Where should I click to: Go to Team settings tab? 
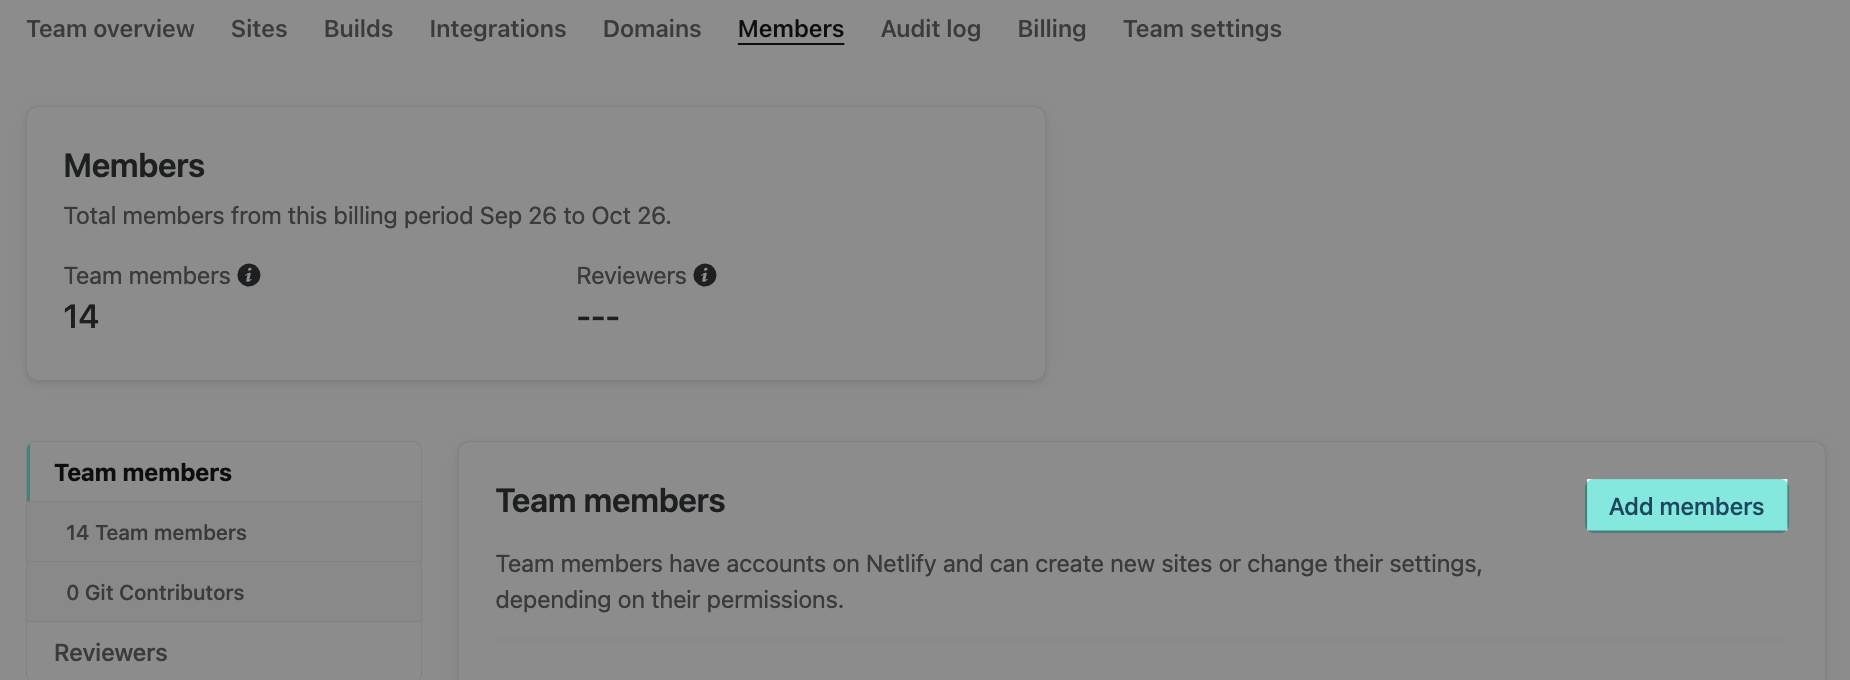click(1202, 29)
